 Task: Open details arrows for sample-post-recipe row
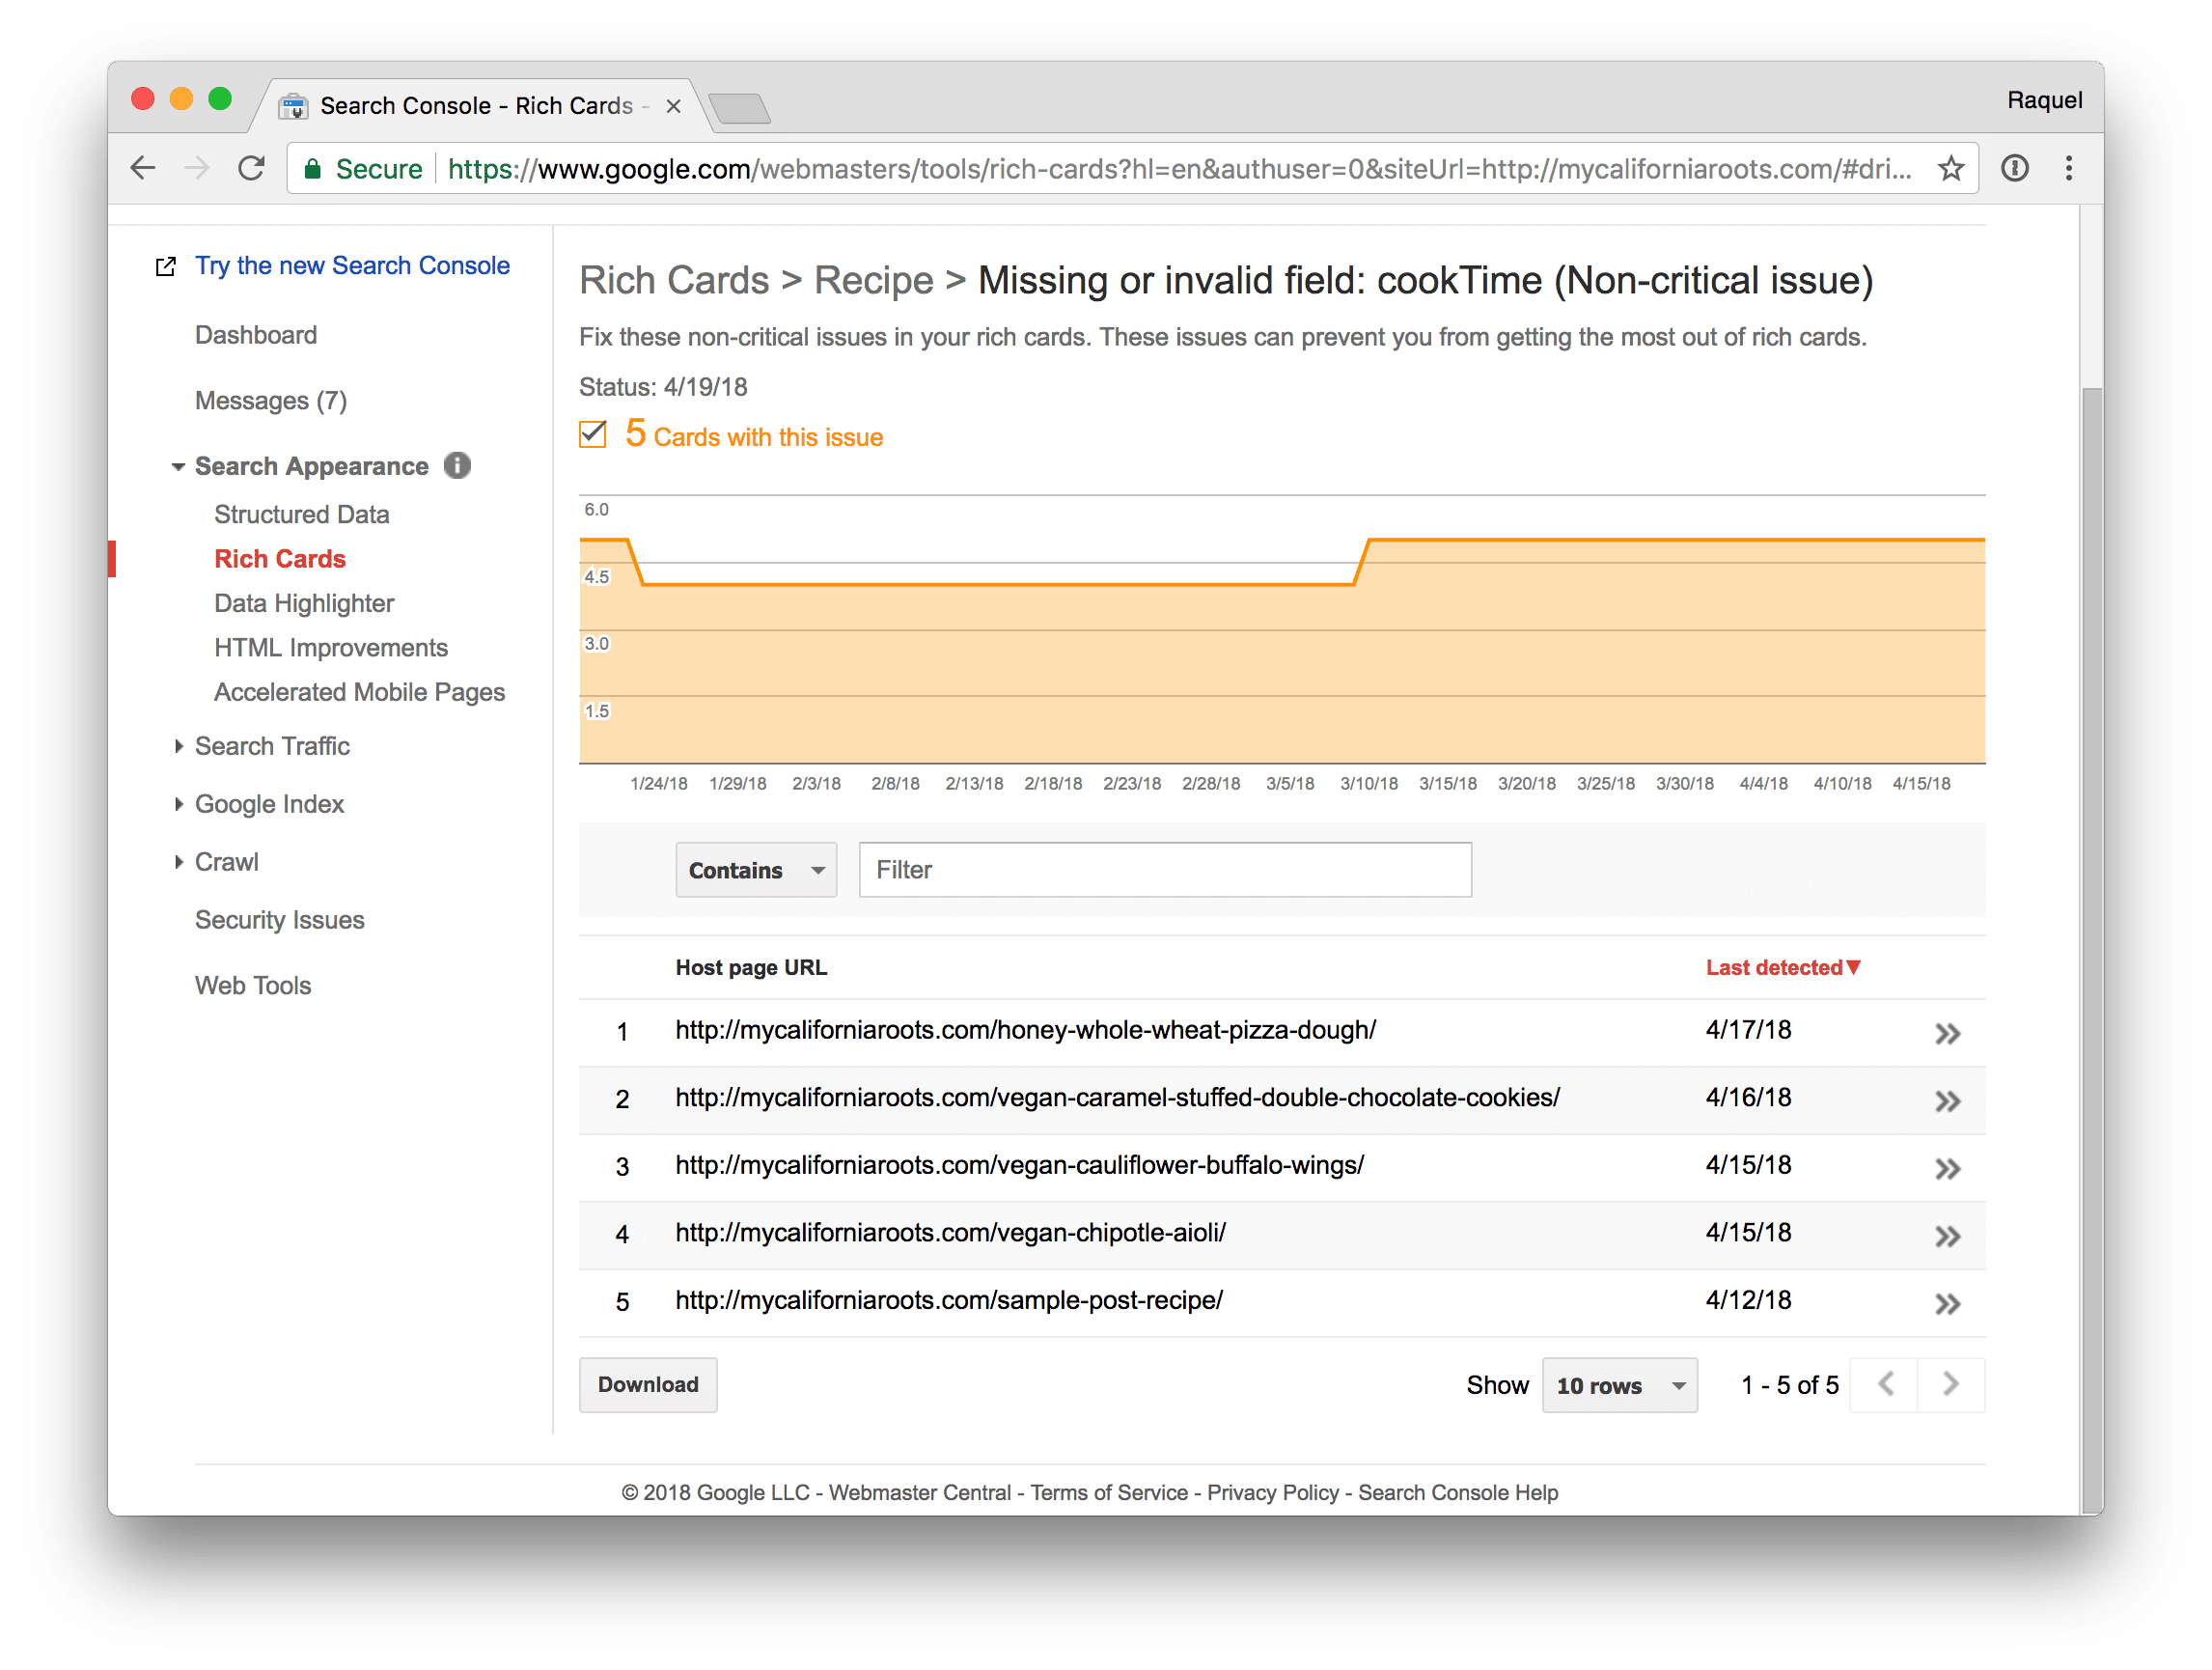point(1946,1303)
